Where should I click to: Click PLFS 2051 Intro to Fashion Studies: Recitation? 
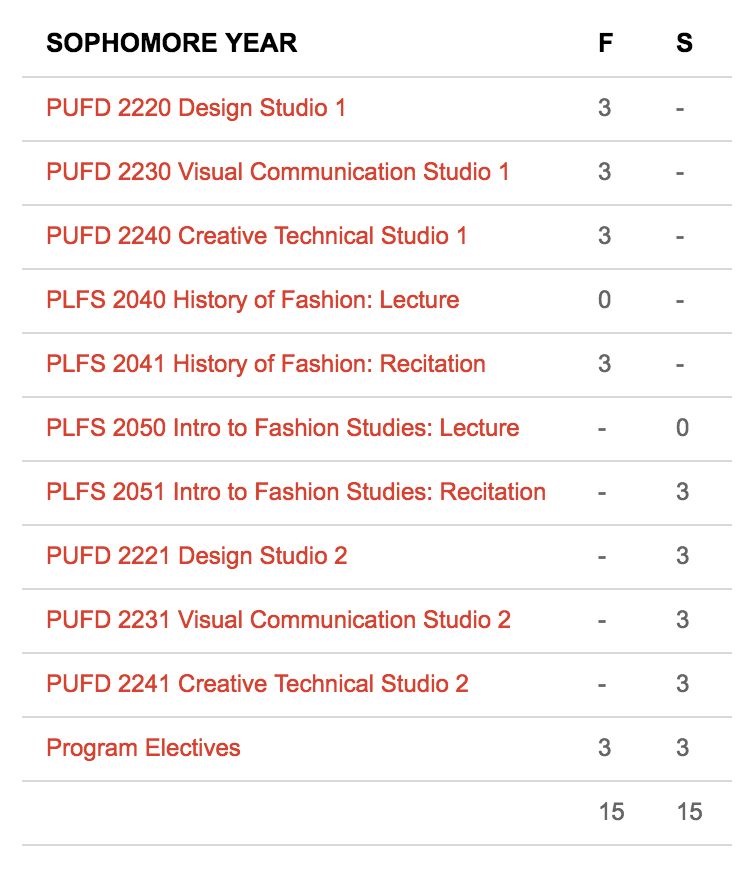(x=296, y=492)
